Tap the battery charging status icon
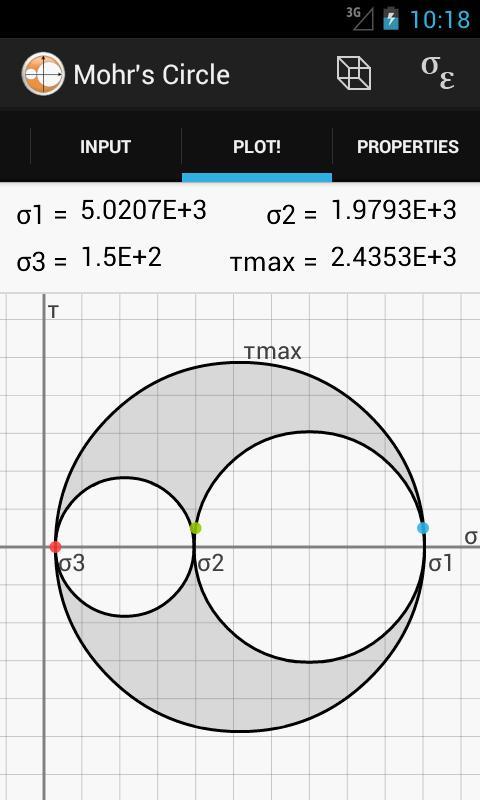 (391, 18)
